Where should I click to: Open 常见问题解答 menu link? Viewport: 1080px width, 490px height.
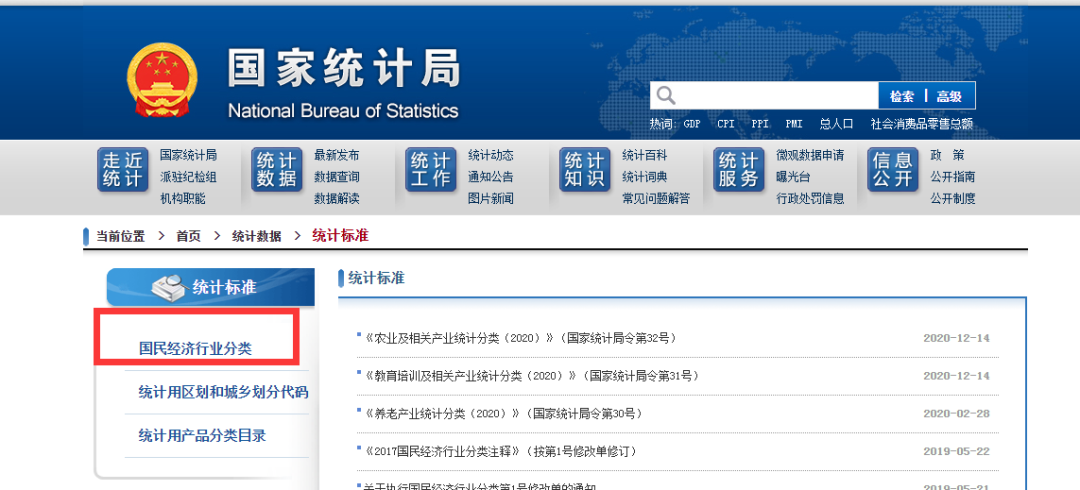656,198
